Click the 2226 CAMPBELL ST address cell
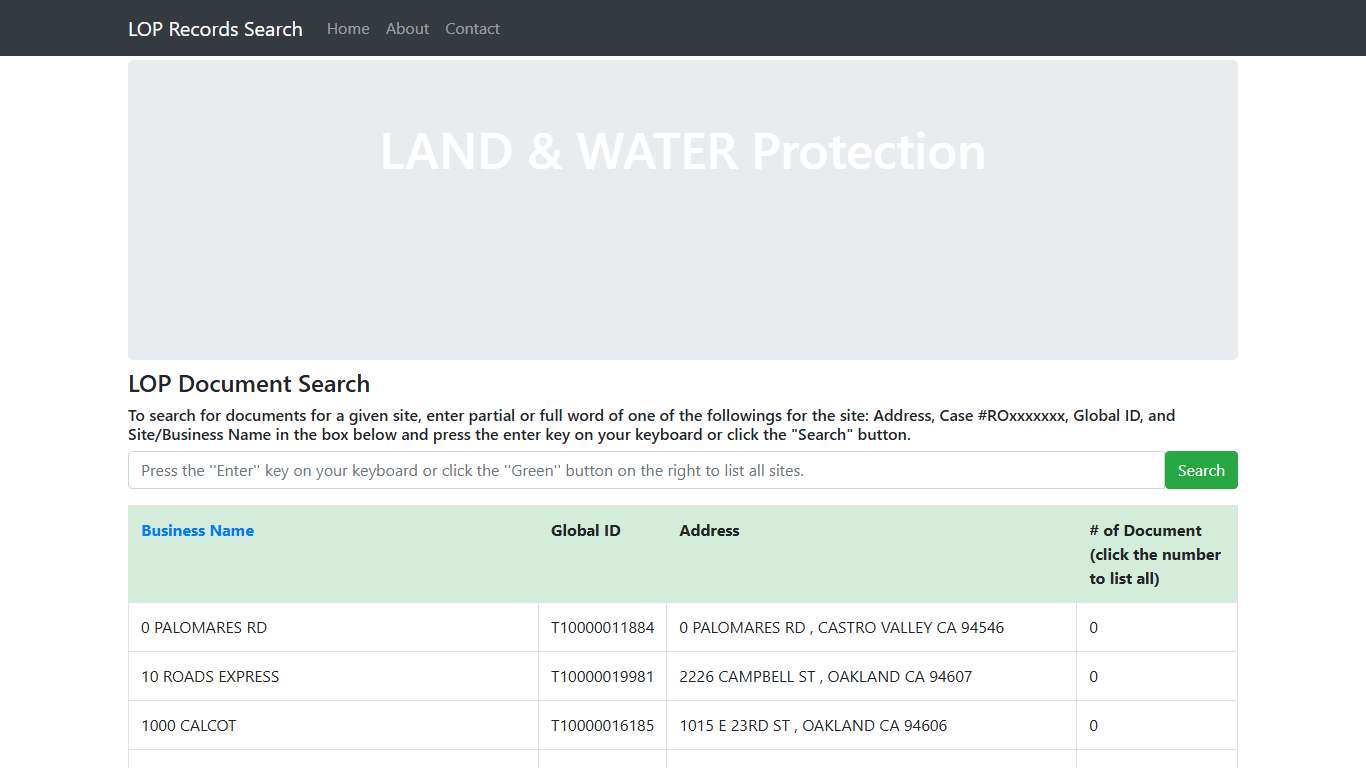 coord(825,677)
